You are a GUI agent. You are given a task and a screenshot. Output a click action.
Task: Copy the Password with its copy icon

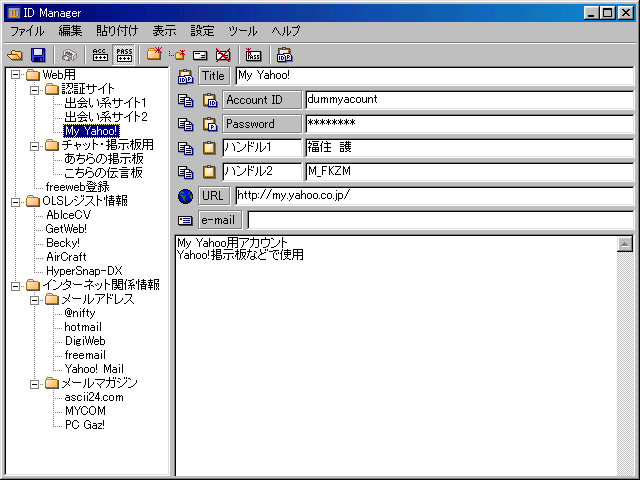(186, 124)
